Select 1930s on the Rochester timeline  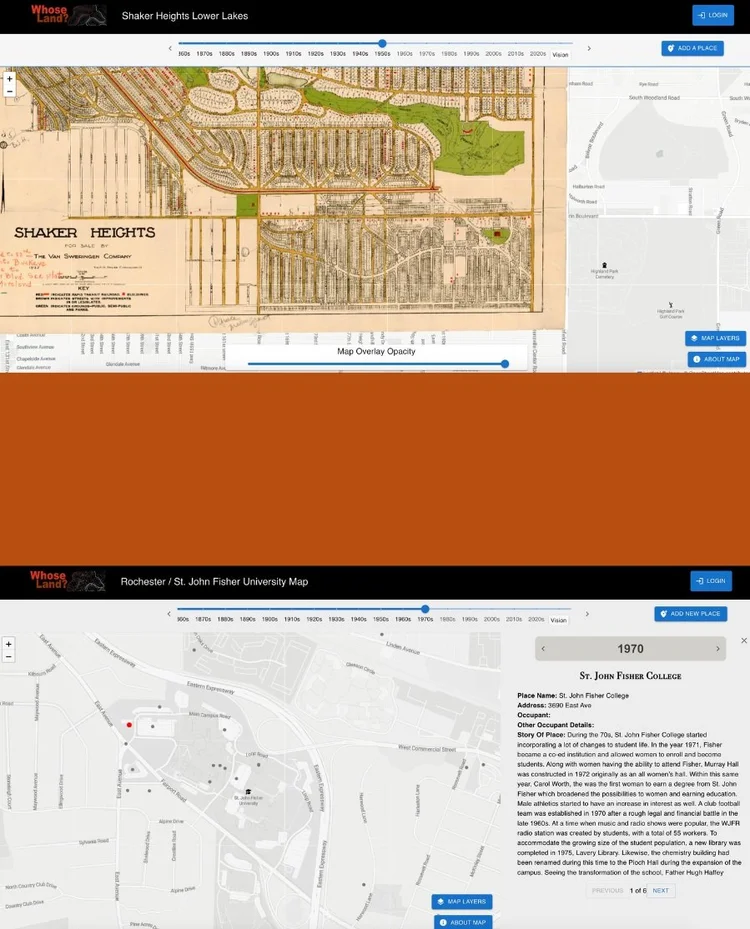[x=336, y=619]
